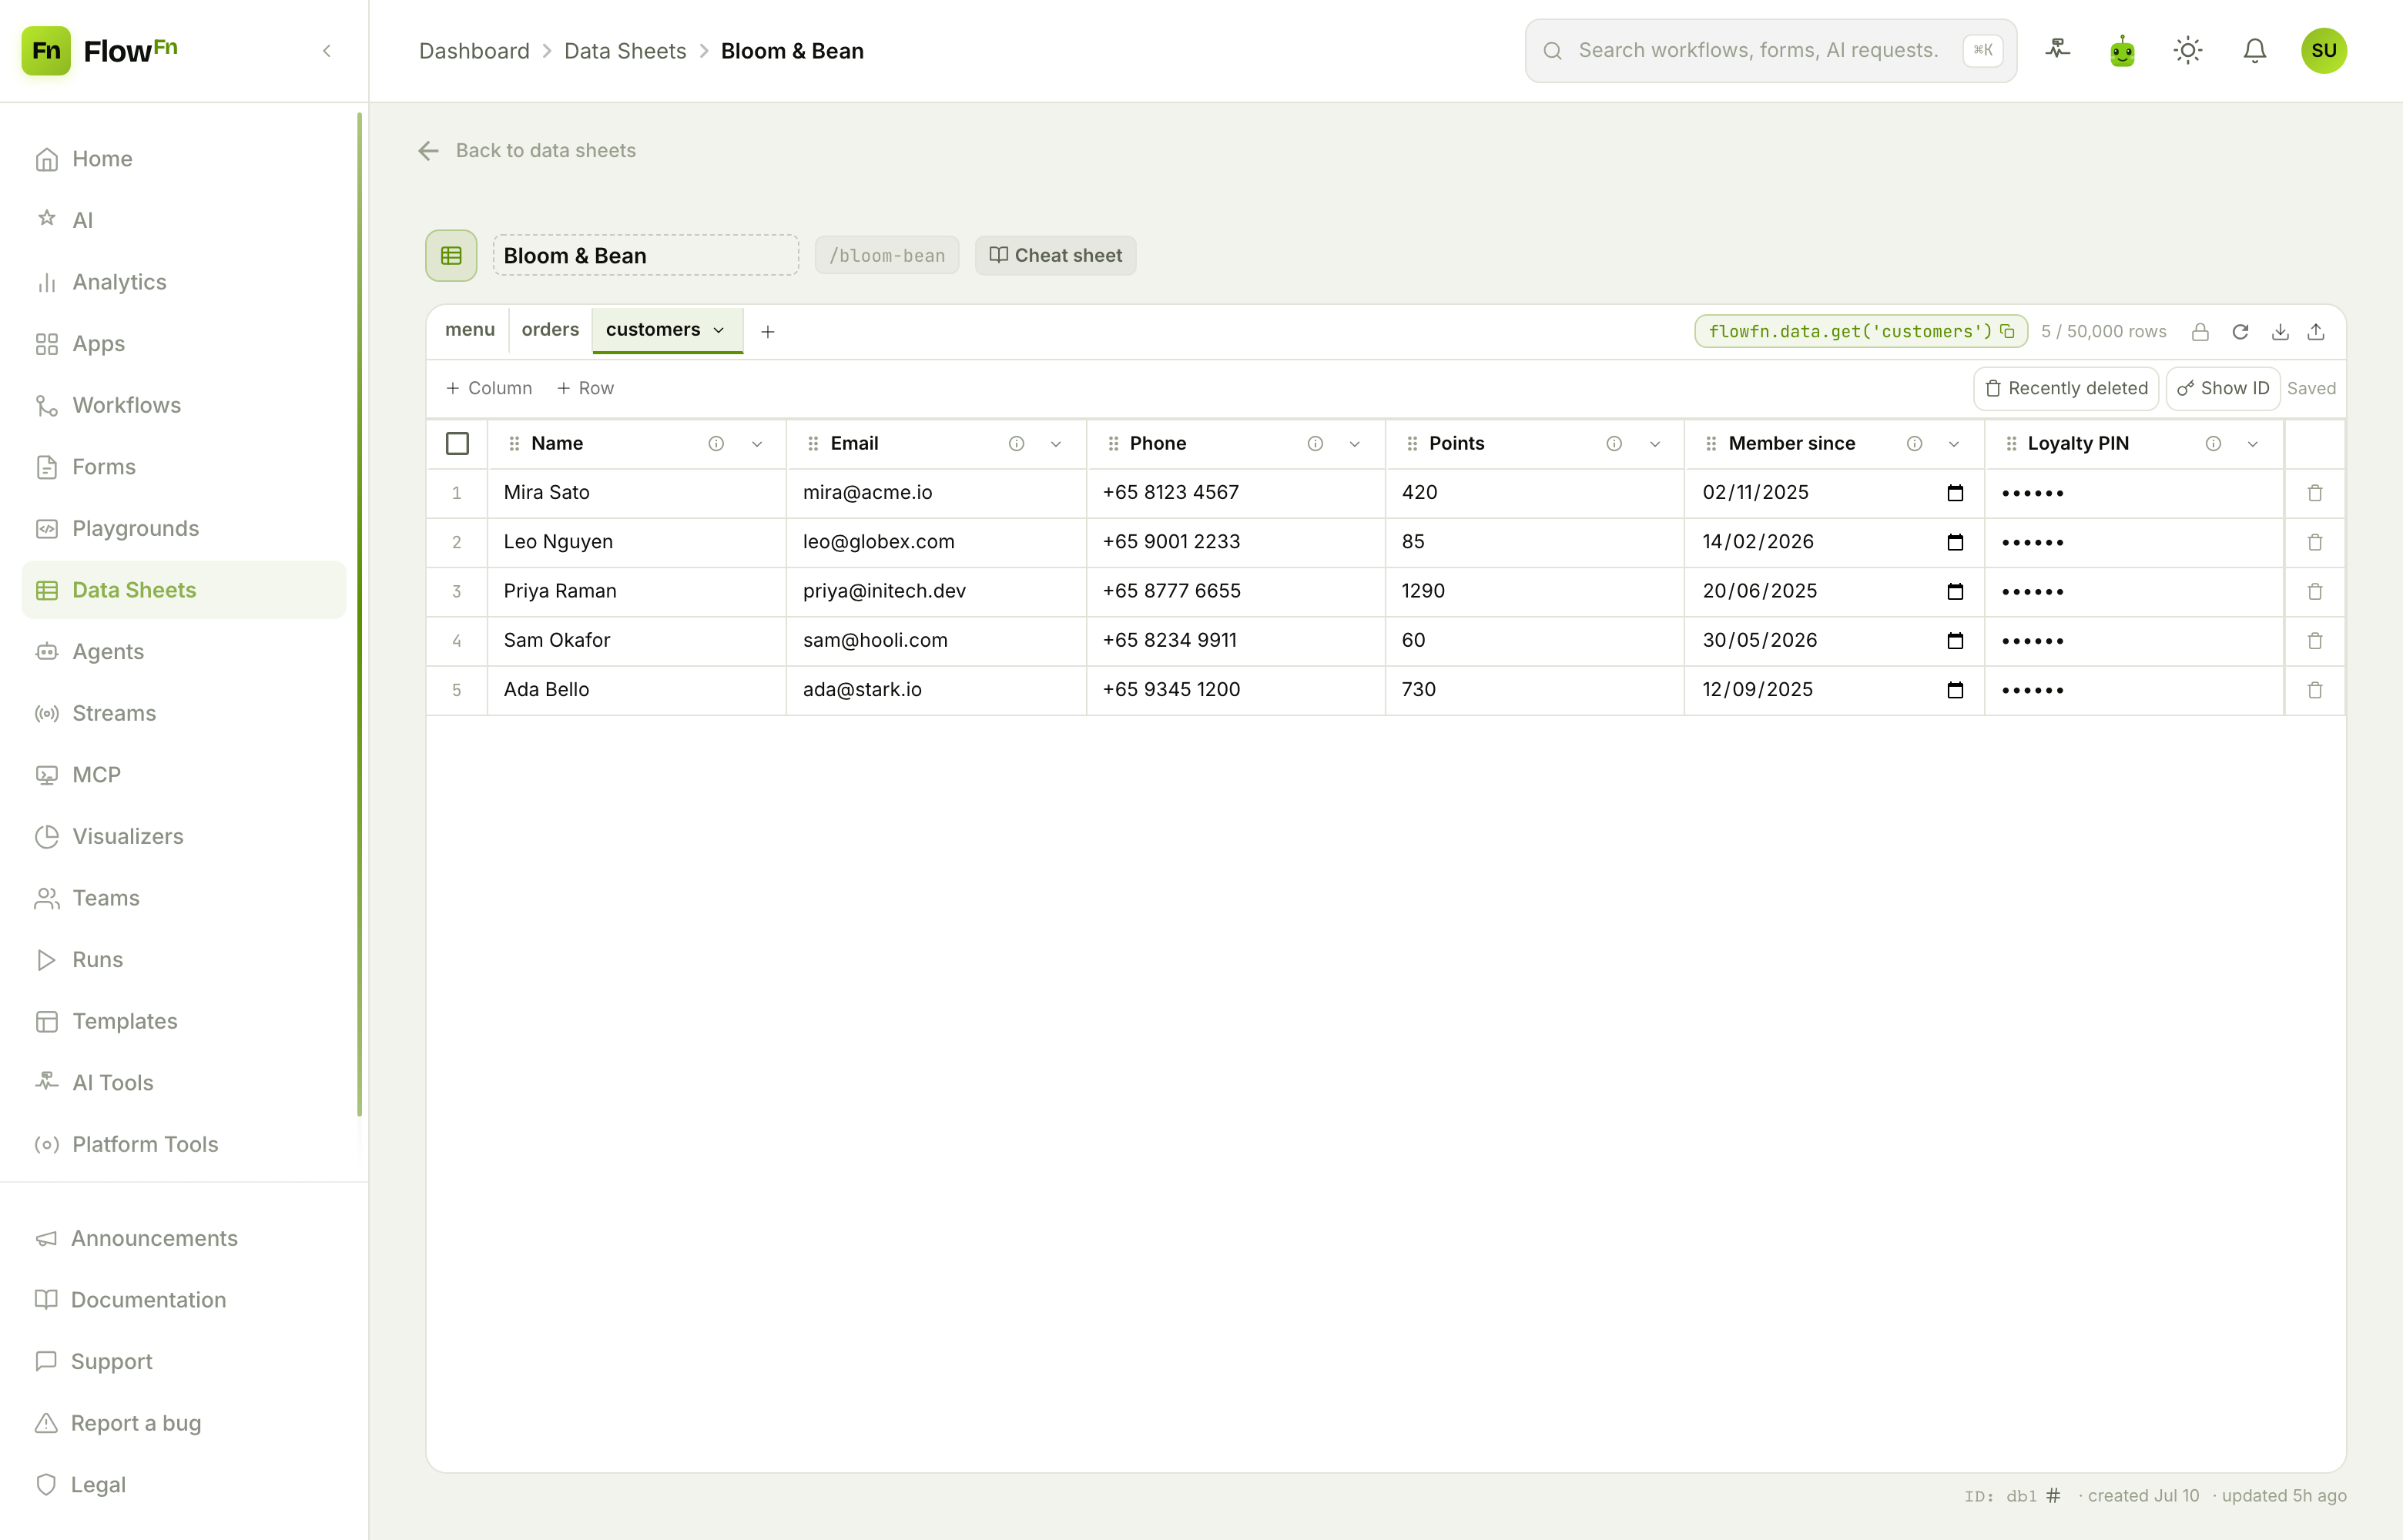Viewport: 2403px width, 1540px height.
Task: Edit the Bloom & Bean sheet name field
Action: coord(645,256)
